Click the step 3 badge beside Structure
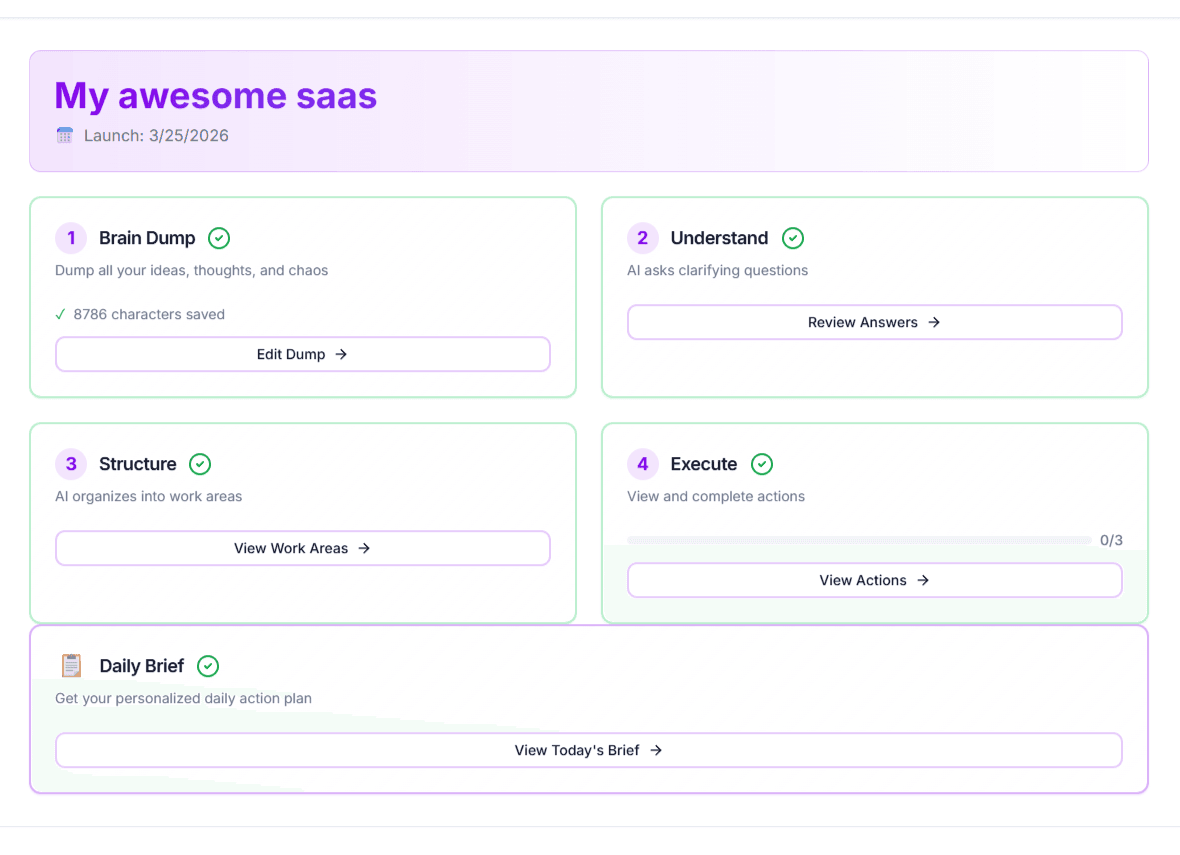Viewport: 1180px width, 855px height. [x=71, y=464]
